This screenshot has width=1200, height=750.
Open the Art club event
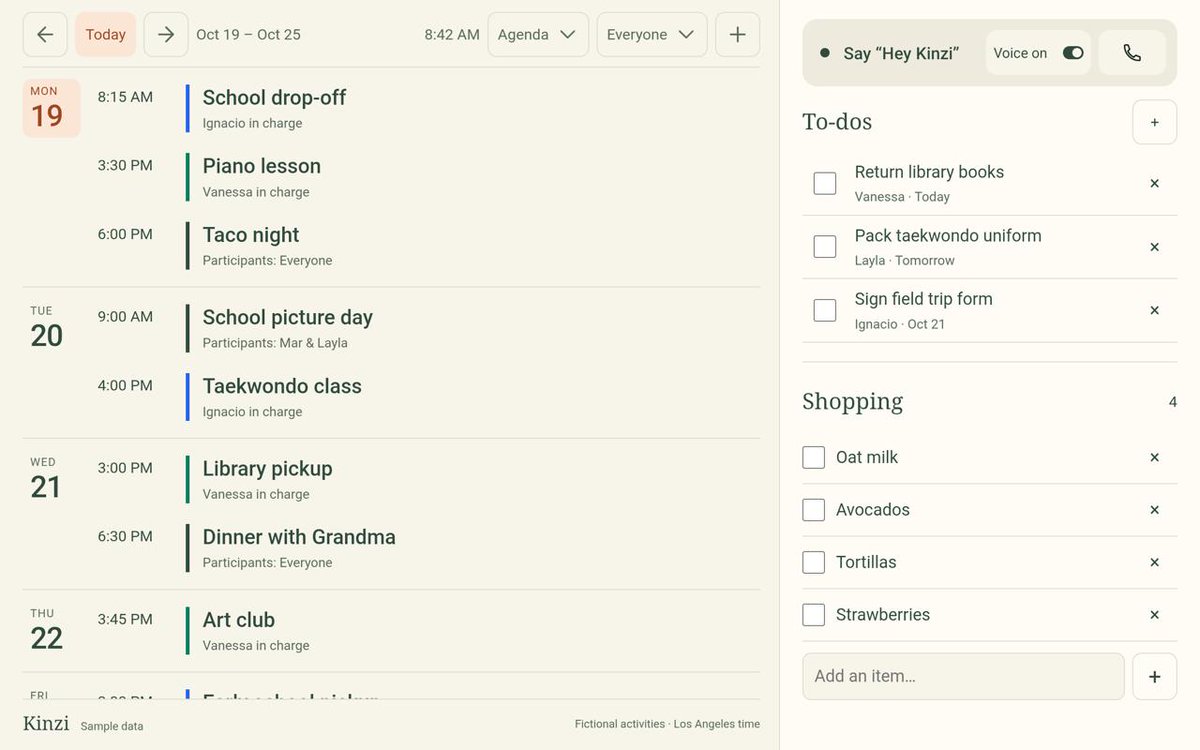tap(472, 631)
